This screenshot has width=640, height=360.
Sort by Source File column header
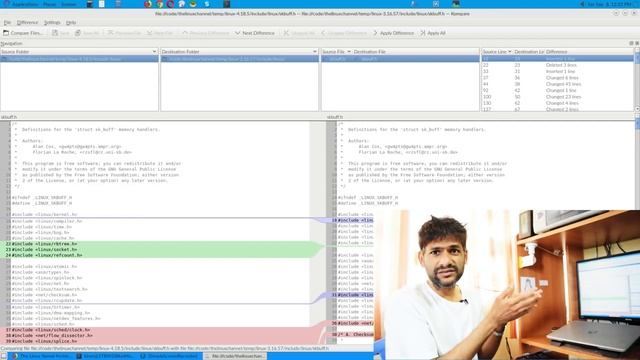pyautogui.click(x=336, y=52)
